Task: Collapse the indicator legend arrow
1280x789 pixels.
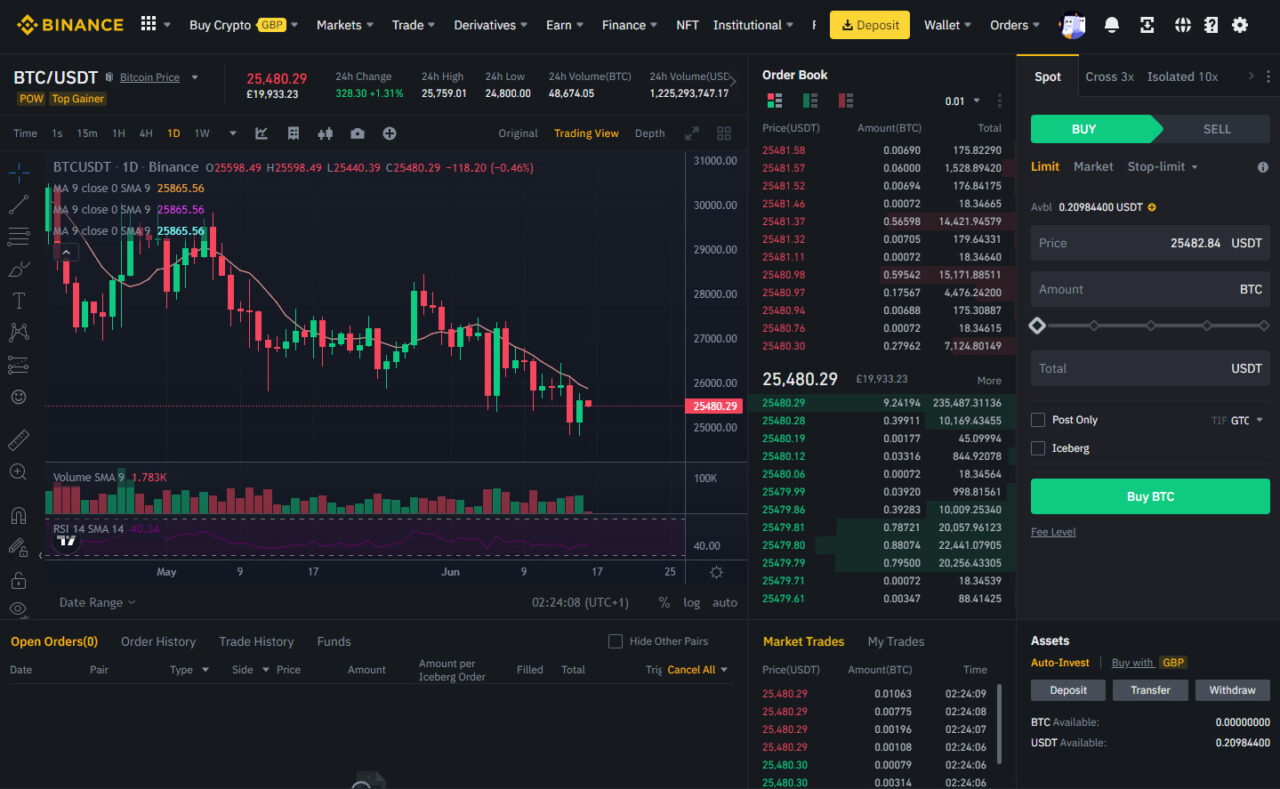Action: (65, 253)
